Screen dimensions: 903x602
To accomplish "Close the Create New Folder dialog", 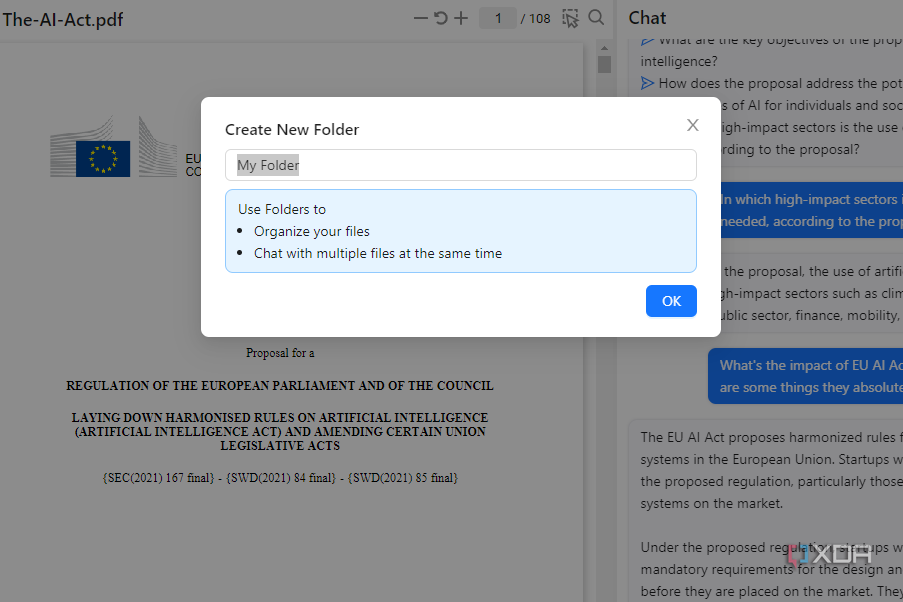I will pos(692,125).
